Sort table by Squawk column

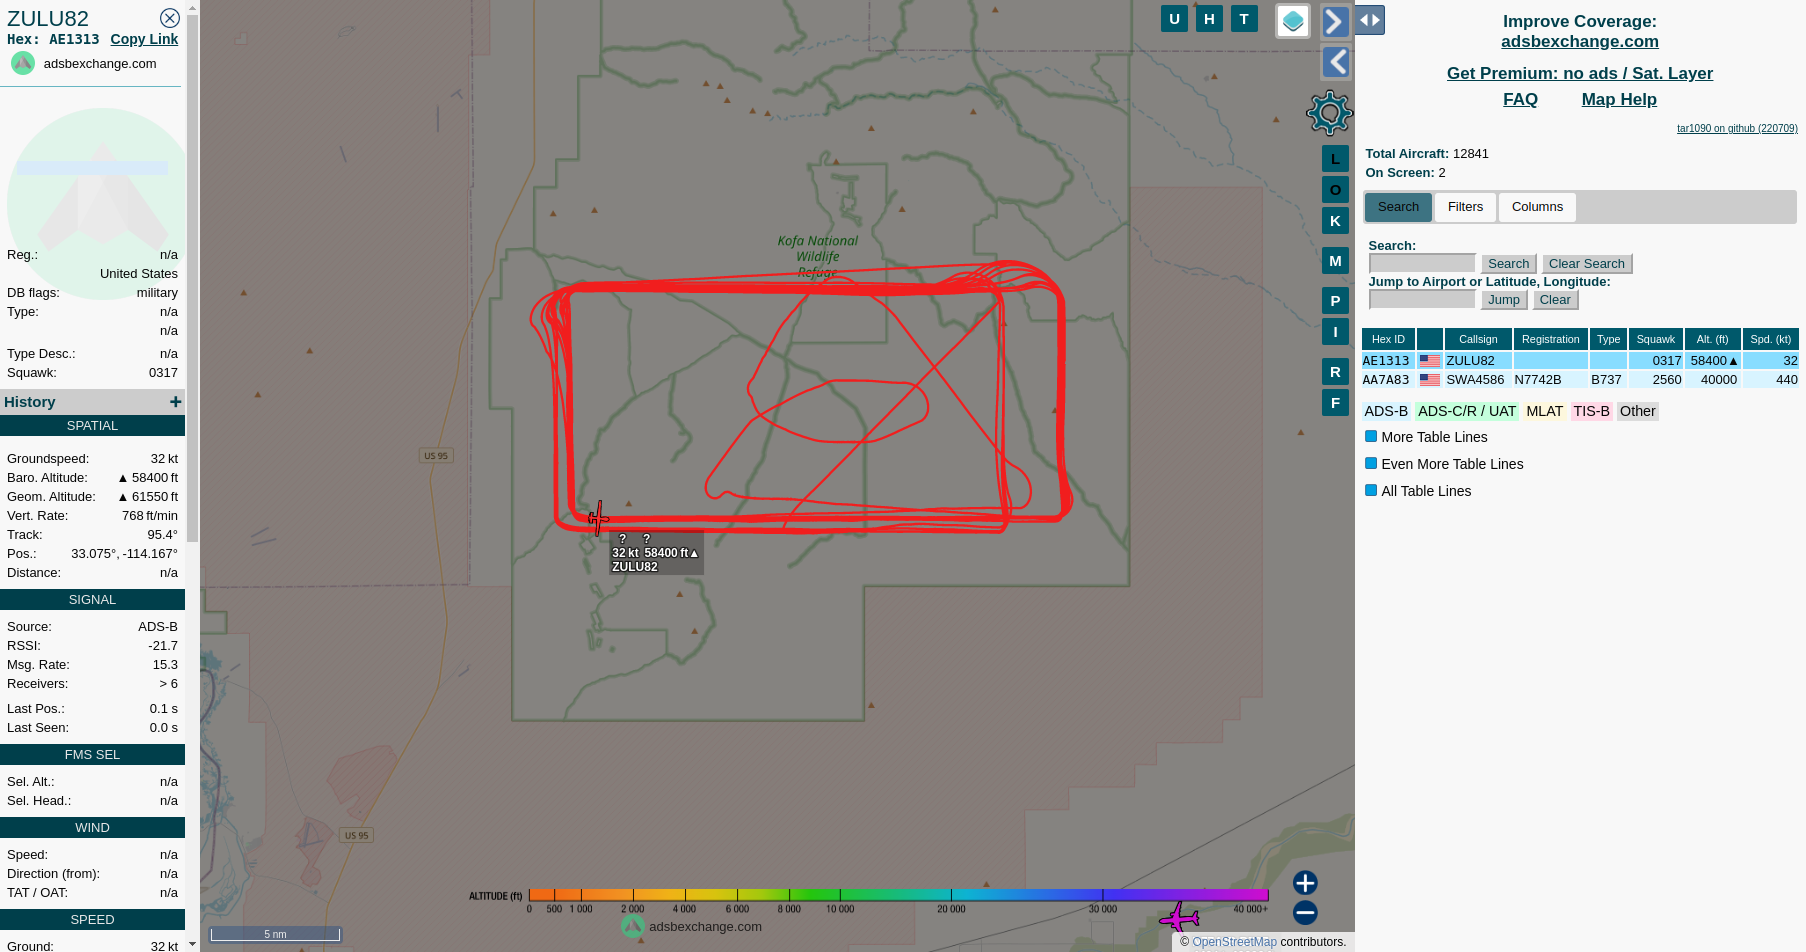click(x=1656, y=339)
